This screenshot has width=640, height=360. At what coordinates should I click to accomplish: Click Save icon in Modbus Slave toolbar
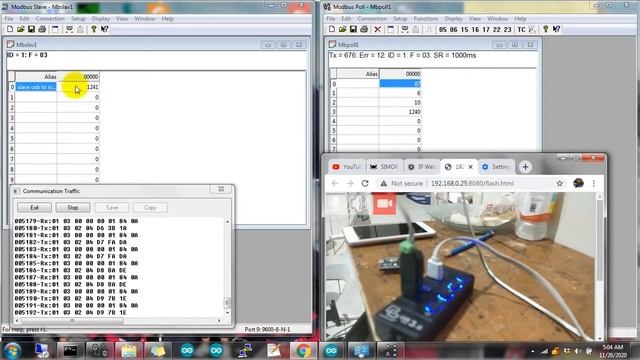[x=31, y=29]
